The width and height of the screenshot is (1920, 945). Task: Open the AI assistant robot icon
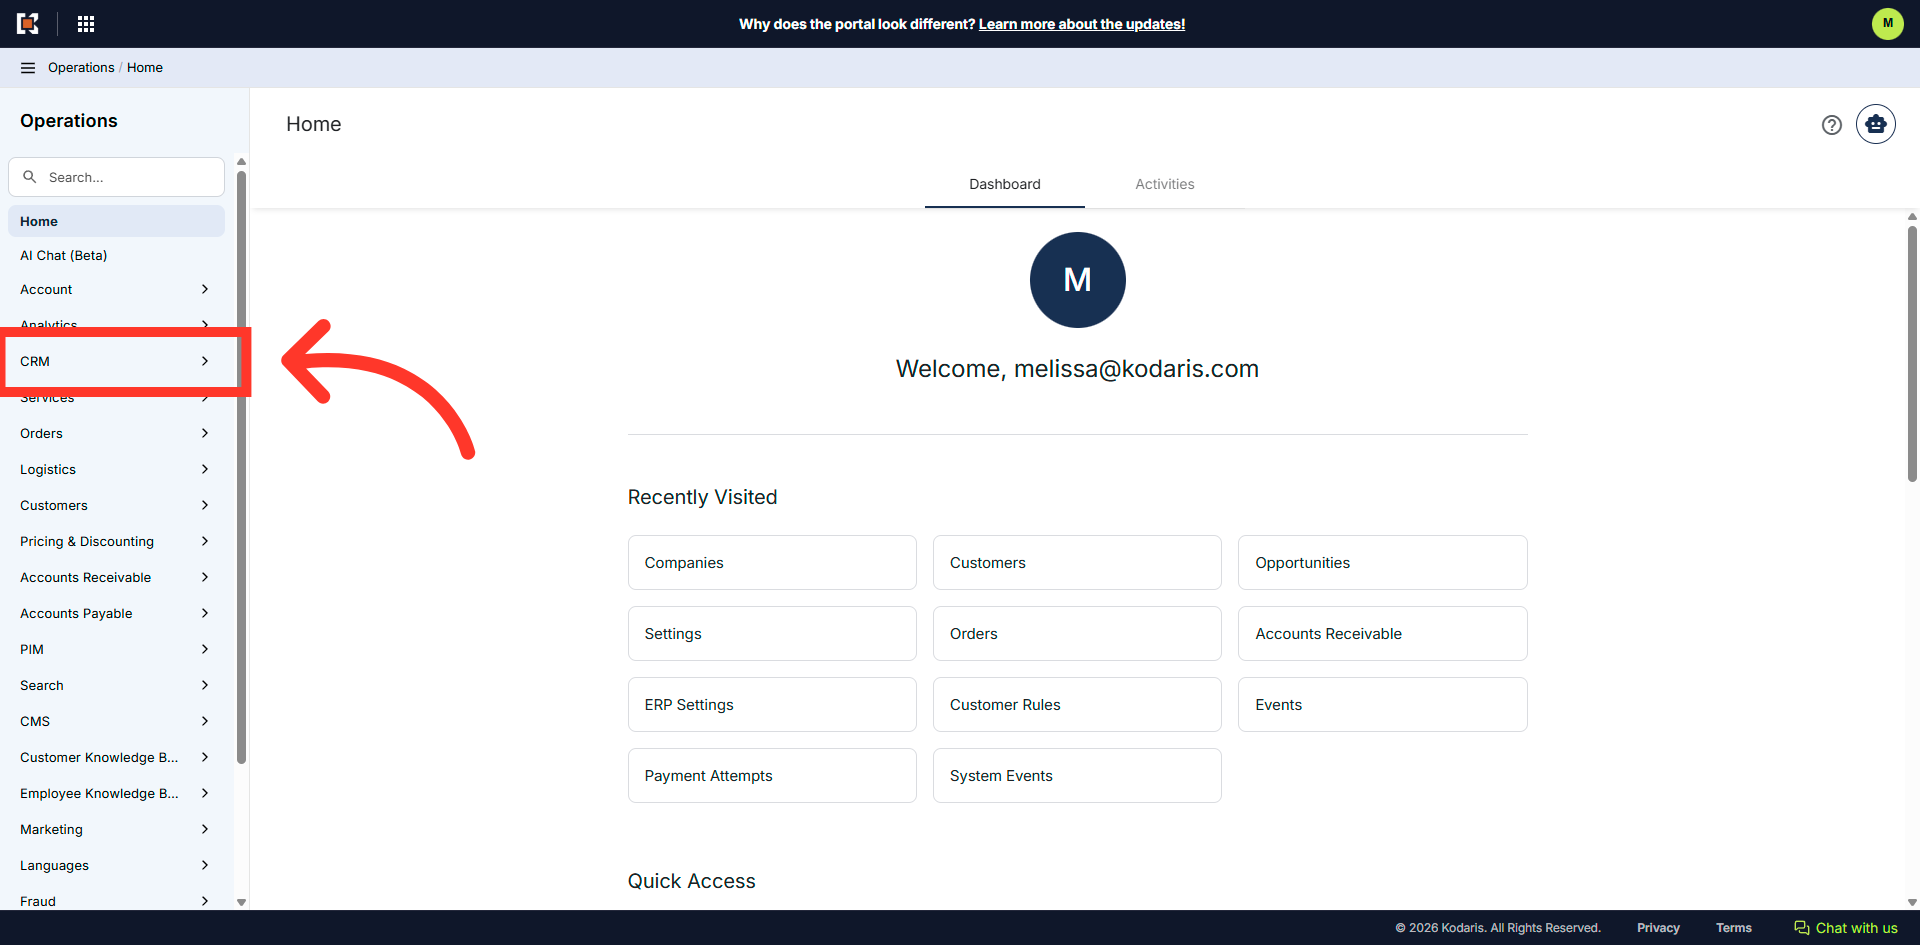point(1875,124)
